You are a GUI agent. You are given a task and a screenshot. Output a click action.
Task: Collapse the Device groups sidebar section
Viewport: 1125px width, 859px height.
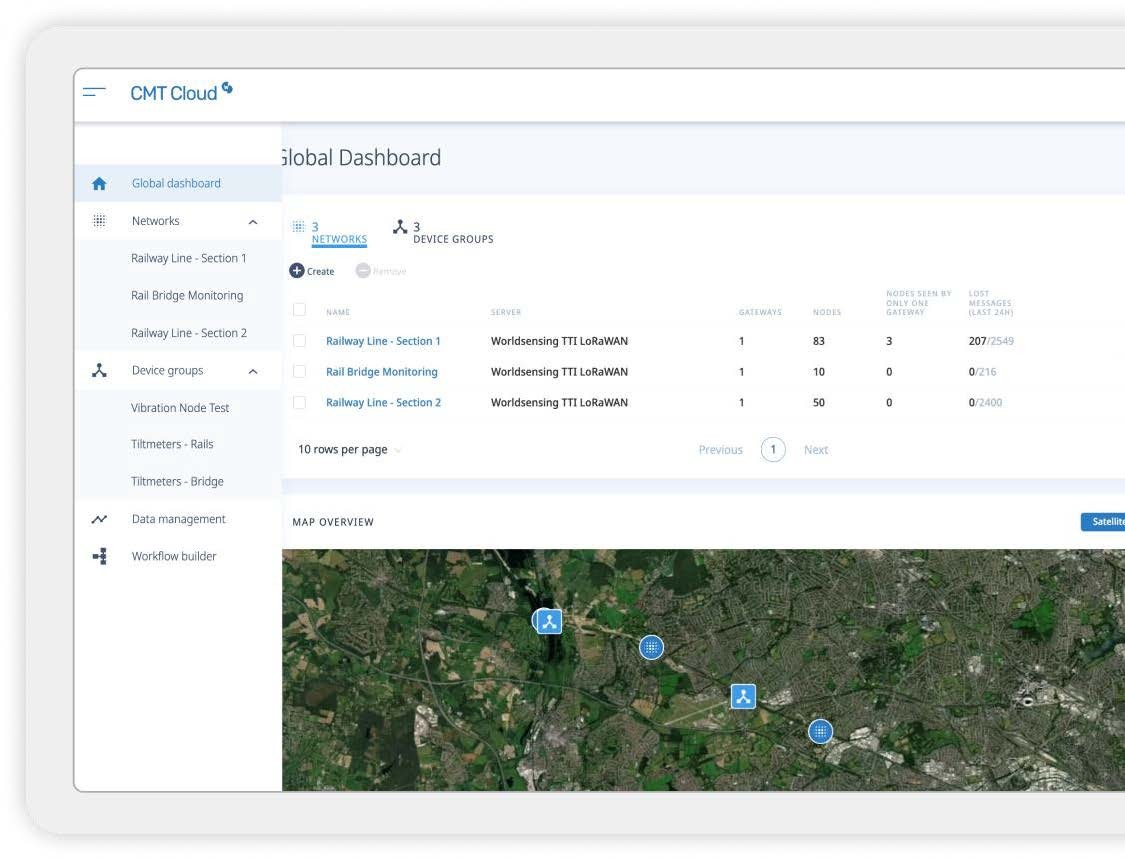pos(252,371)
